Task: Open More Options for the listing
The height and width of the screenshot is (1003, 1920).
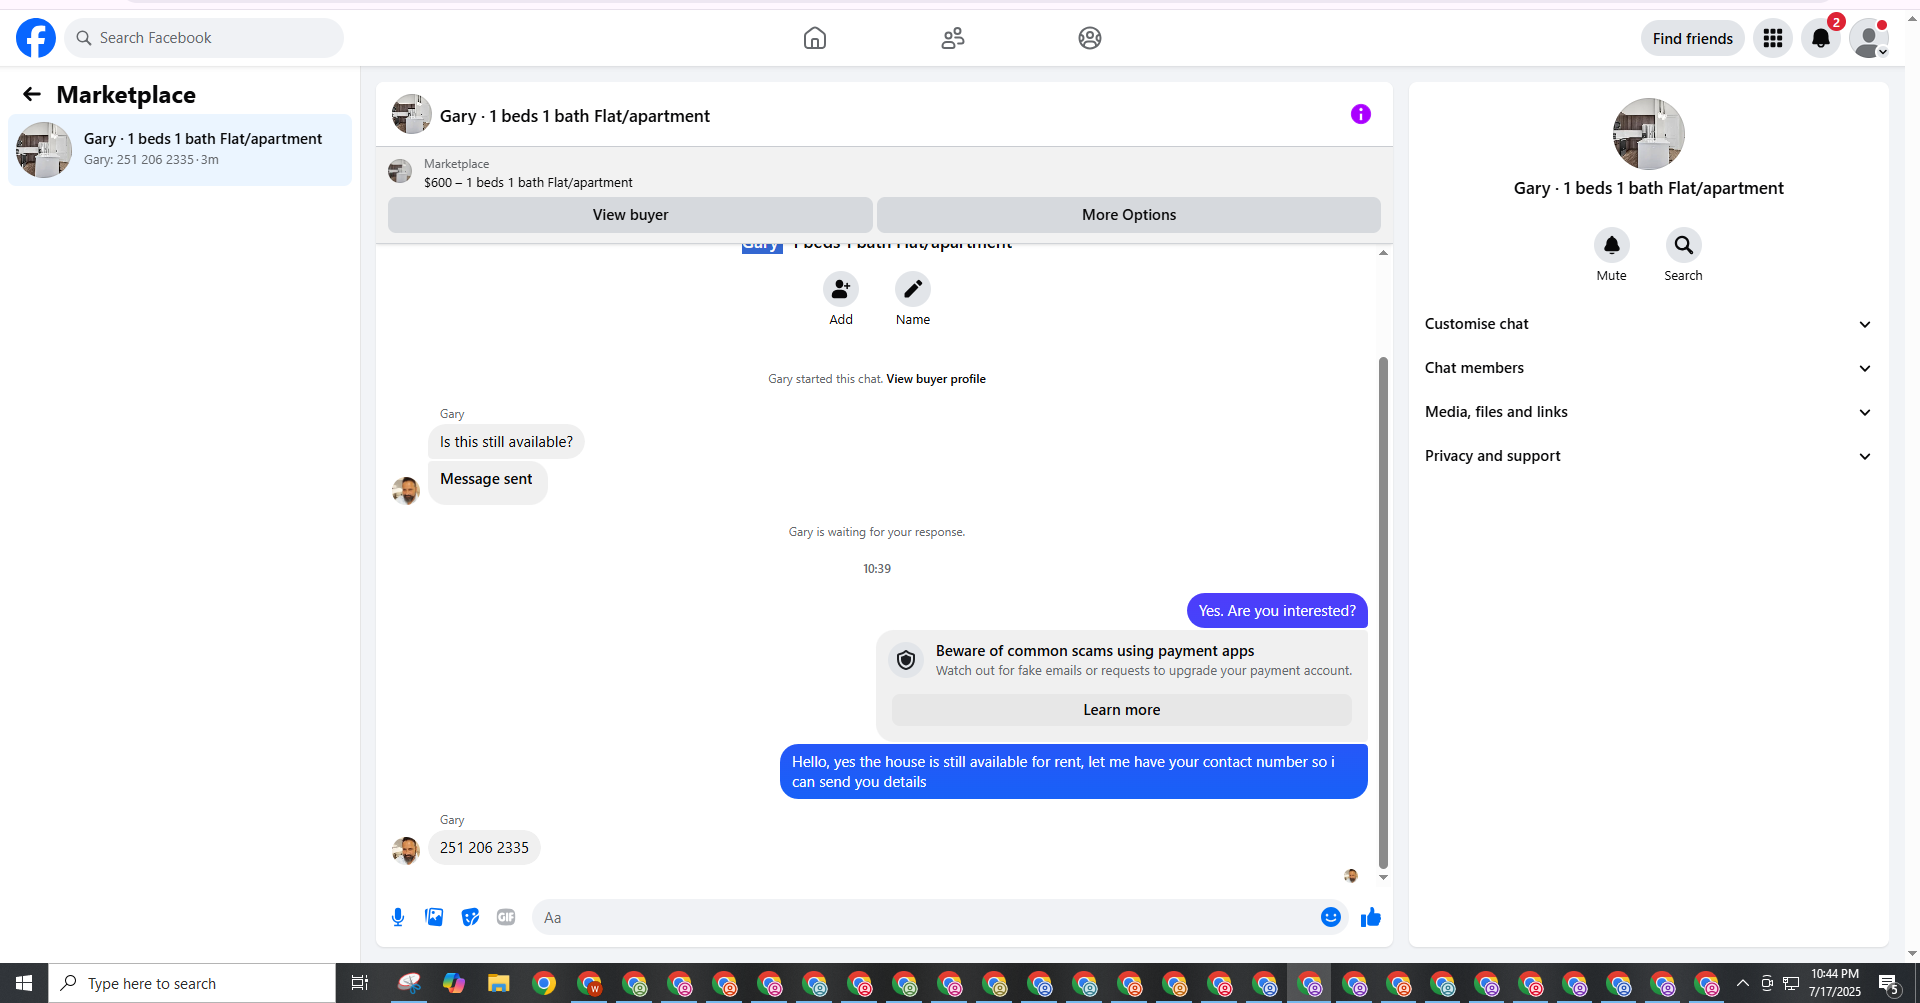Action: point(1129,215)
